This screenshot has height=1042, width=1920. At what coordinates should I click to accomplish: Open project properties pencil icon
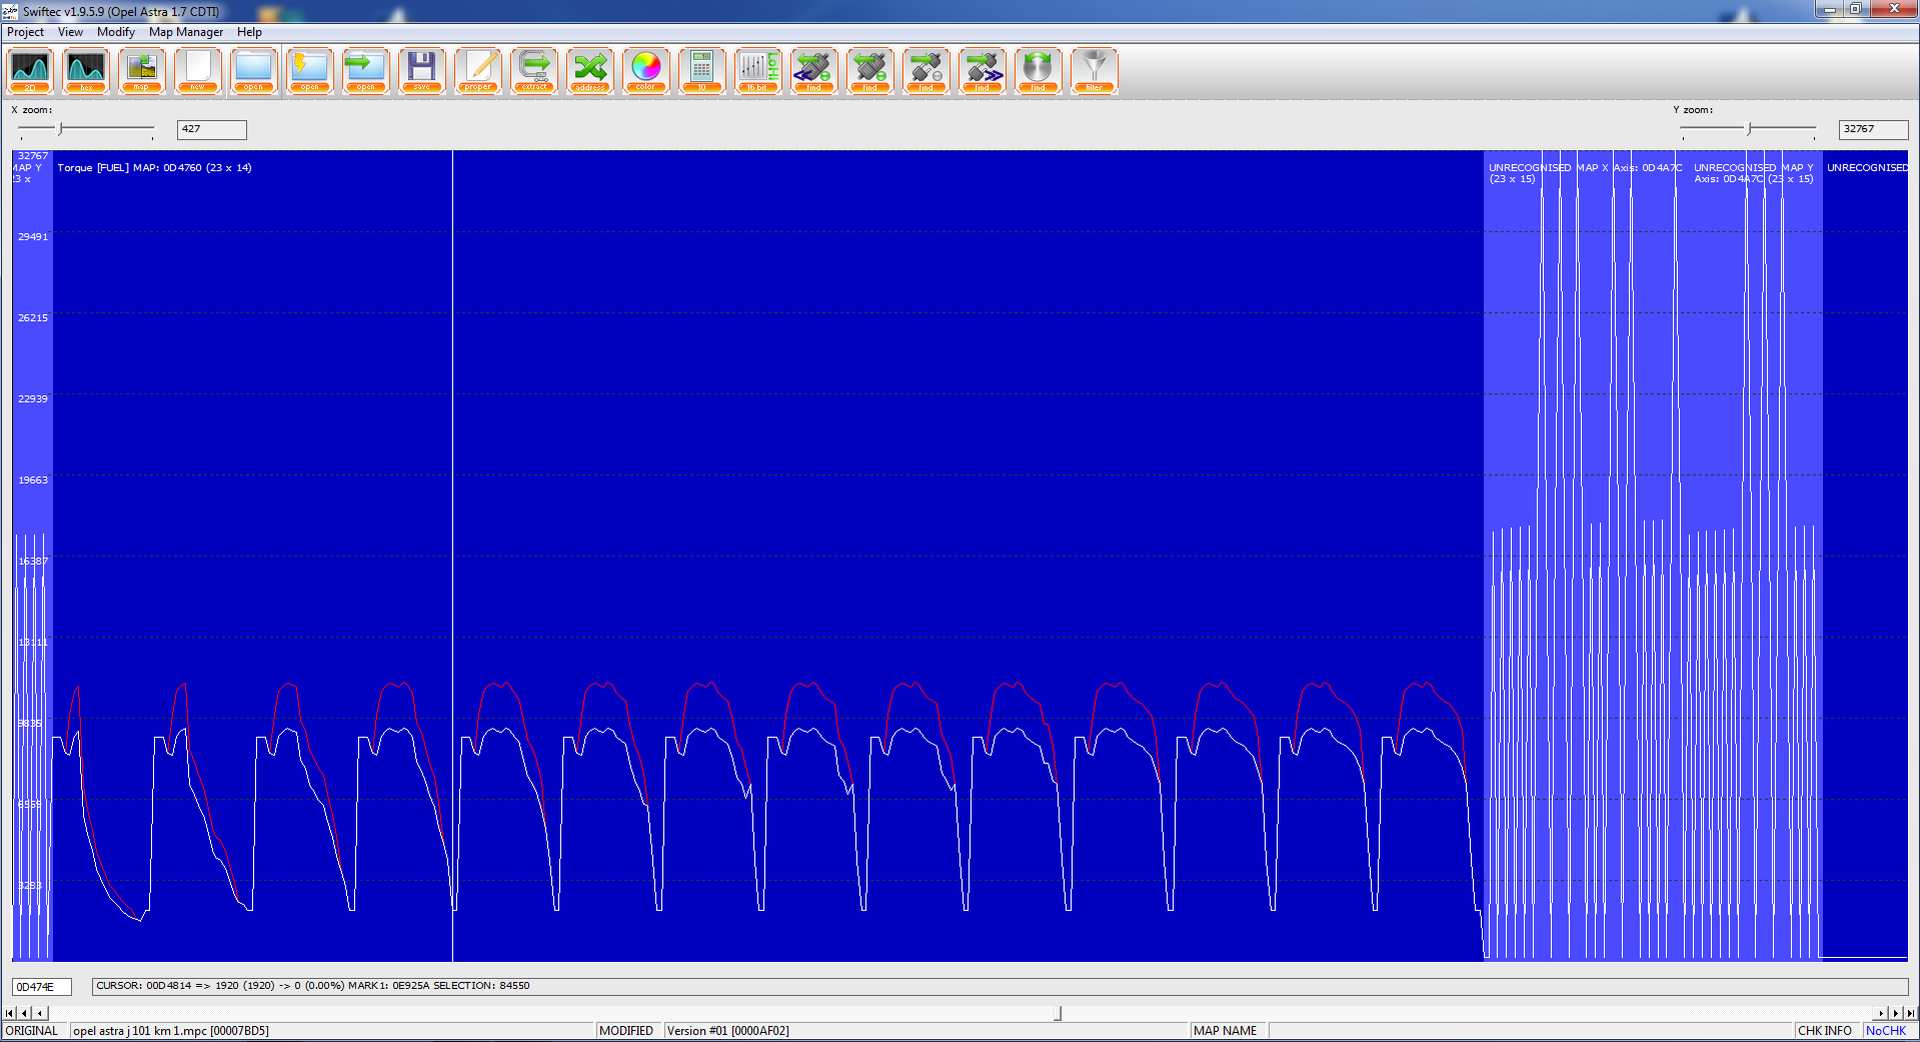(478, 70)
